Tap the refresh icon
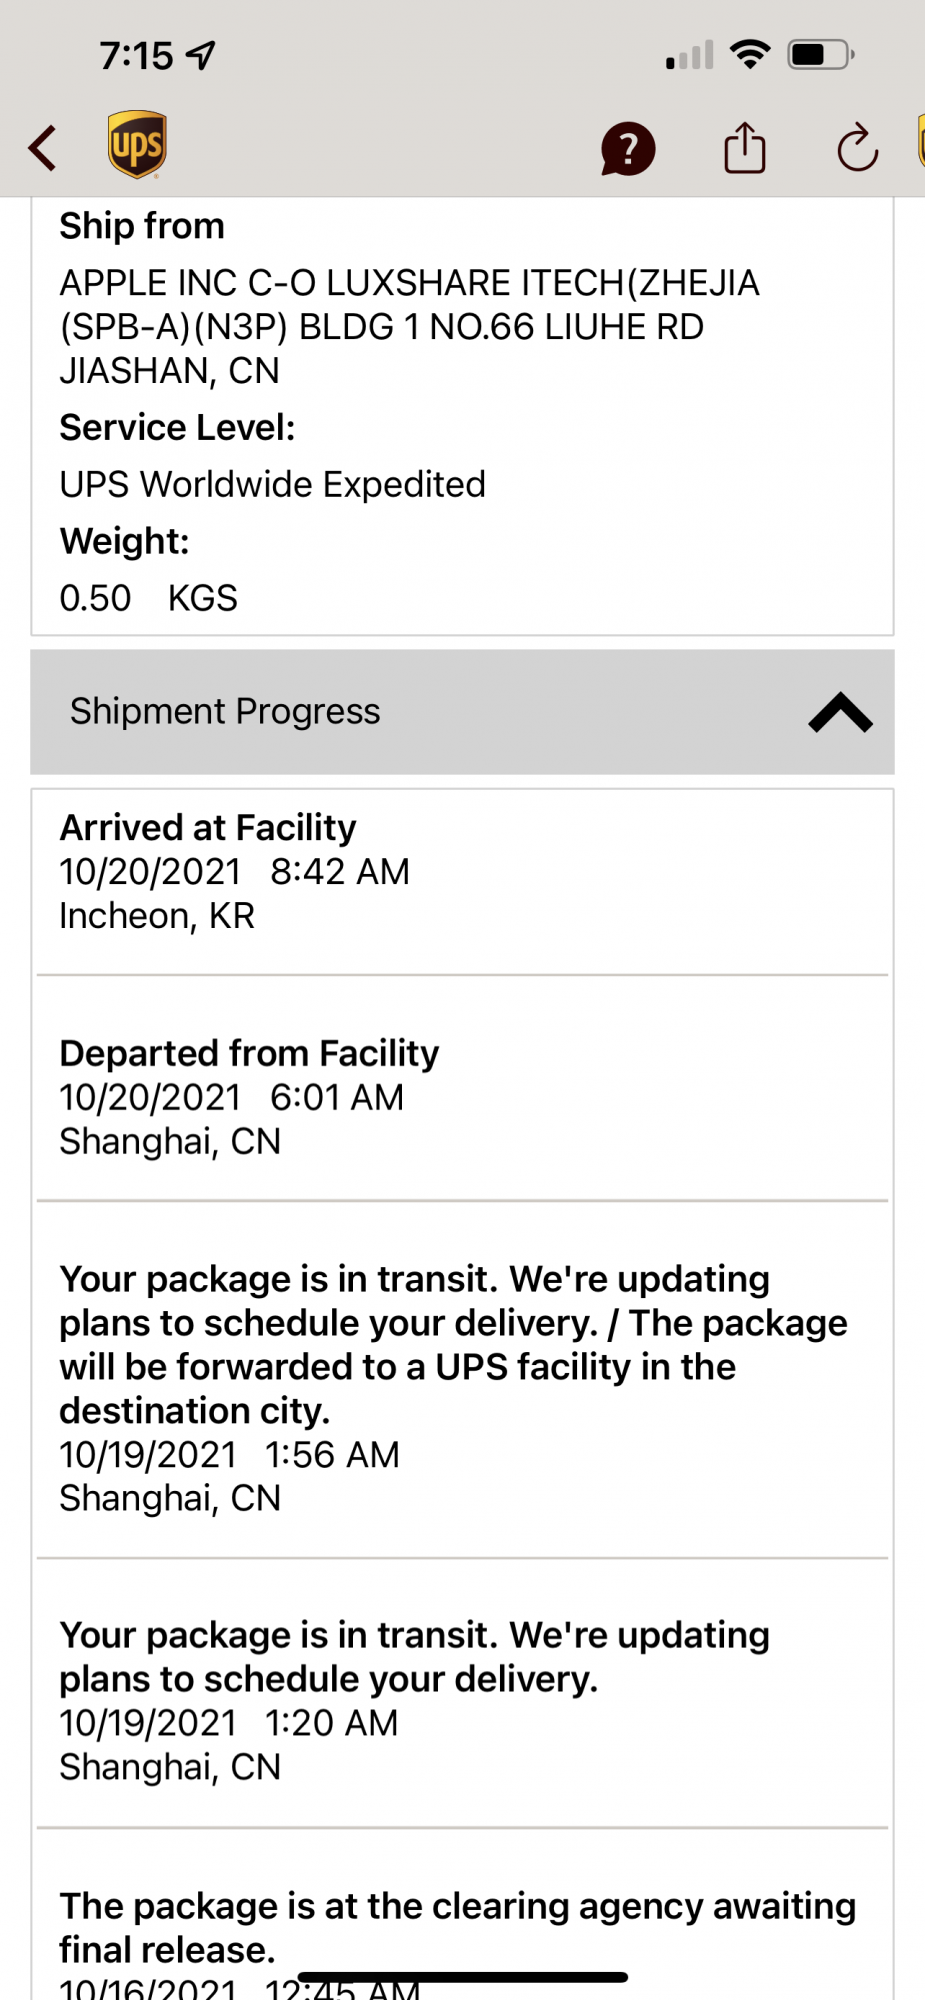The image size is (925, 2000). (857, 148)
